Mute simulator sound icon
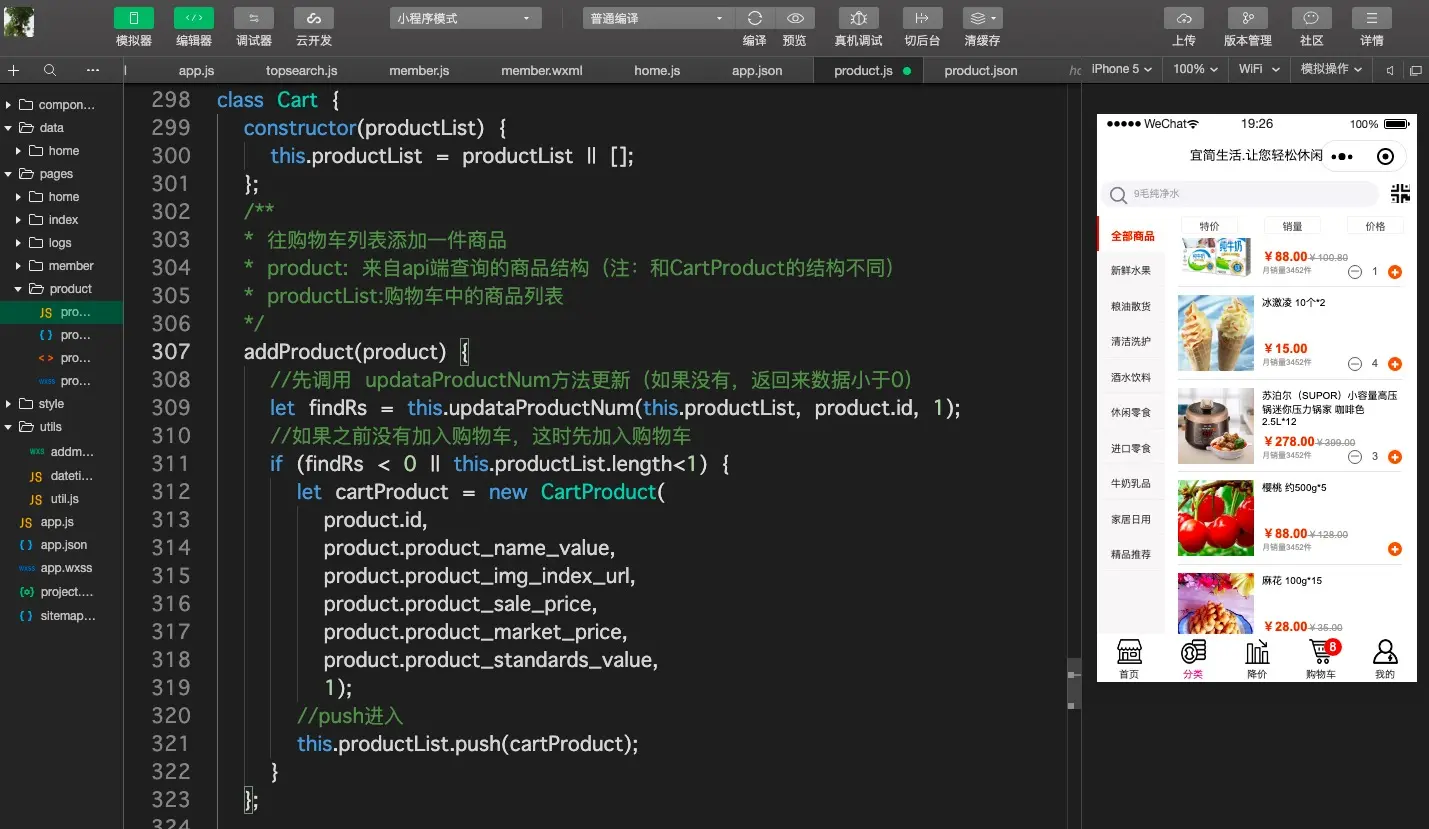This screenshot has height=829, width=1429. pyautogui.click(x=1390, y=70)
